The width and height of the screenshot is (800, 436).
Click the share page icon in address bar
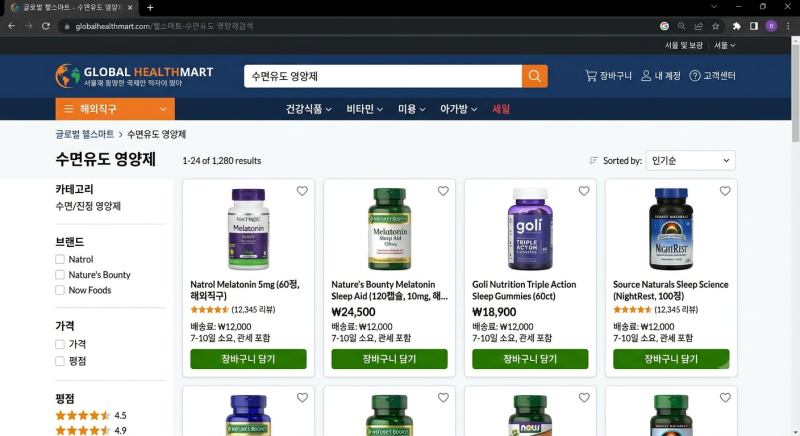698,26
